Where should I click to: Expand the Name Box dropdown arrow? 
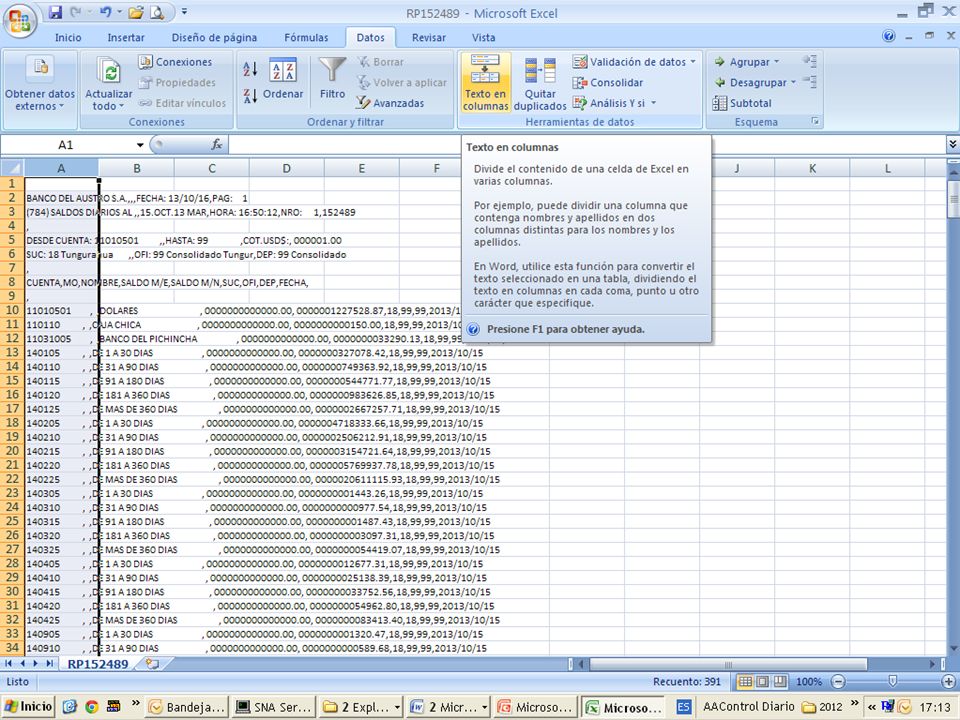[x=140, y=145]
